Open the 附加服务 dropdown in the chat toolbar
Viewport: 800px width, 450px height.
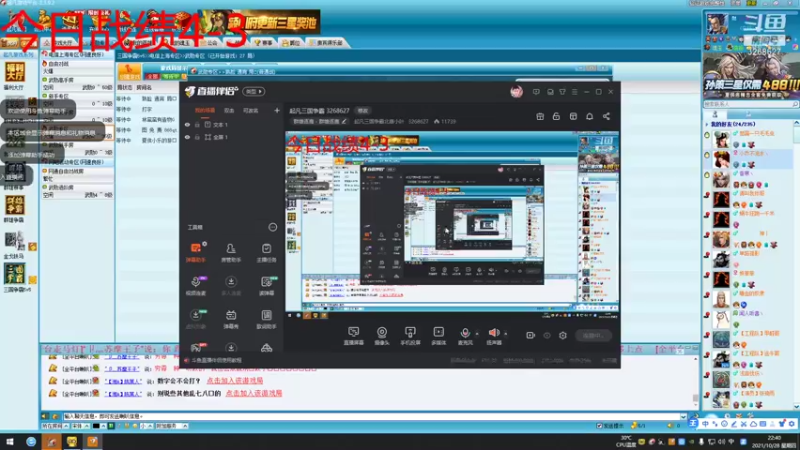coord(171,426)
